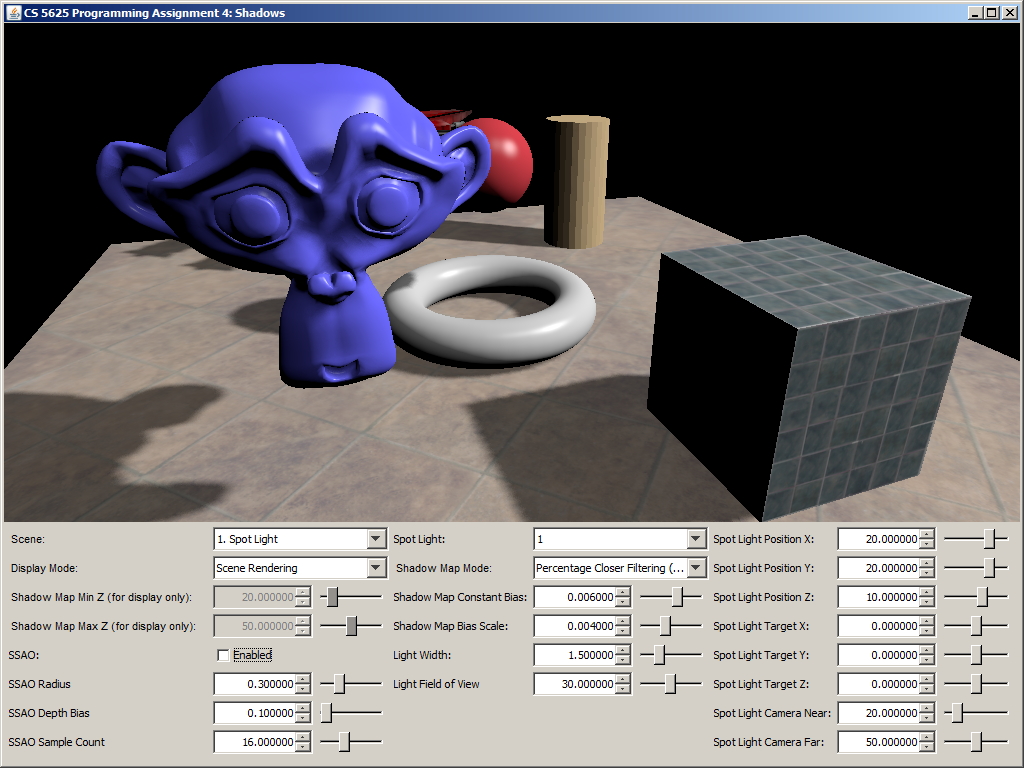The width and height of the screenshot is (1024, 768).
Task: Decrease Spot Light Camera Far spinner
Action: pos(927,747)
